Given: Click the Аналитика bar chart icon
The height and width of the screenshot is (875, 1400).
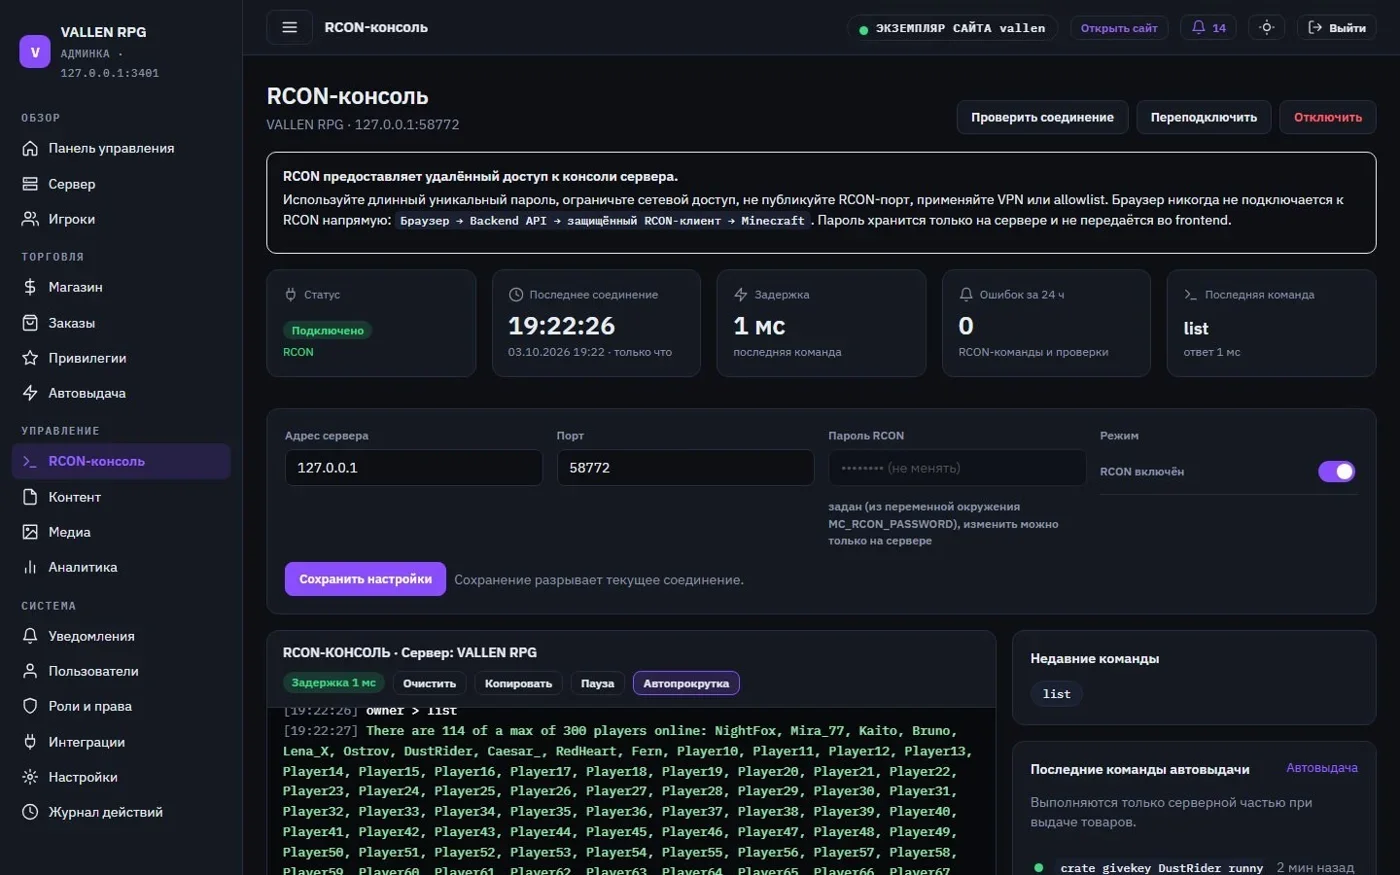Looking at the screenshot, I should click(x=30, y=567).
